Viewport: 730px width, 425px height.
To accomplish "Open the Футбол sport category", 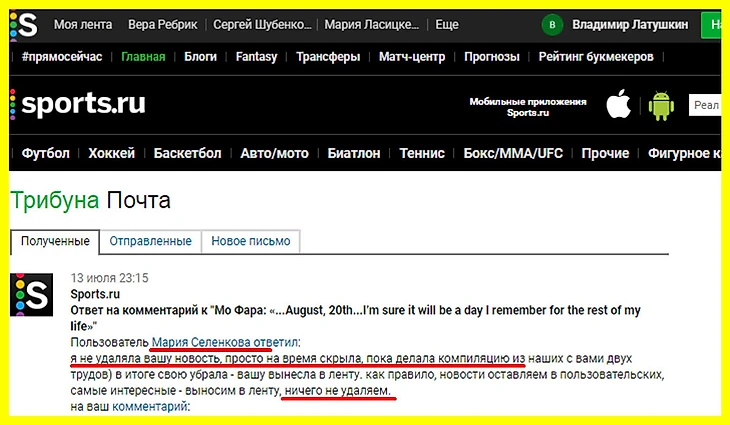I will tap(46, 153).
